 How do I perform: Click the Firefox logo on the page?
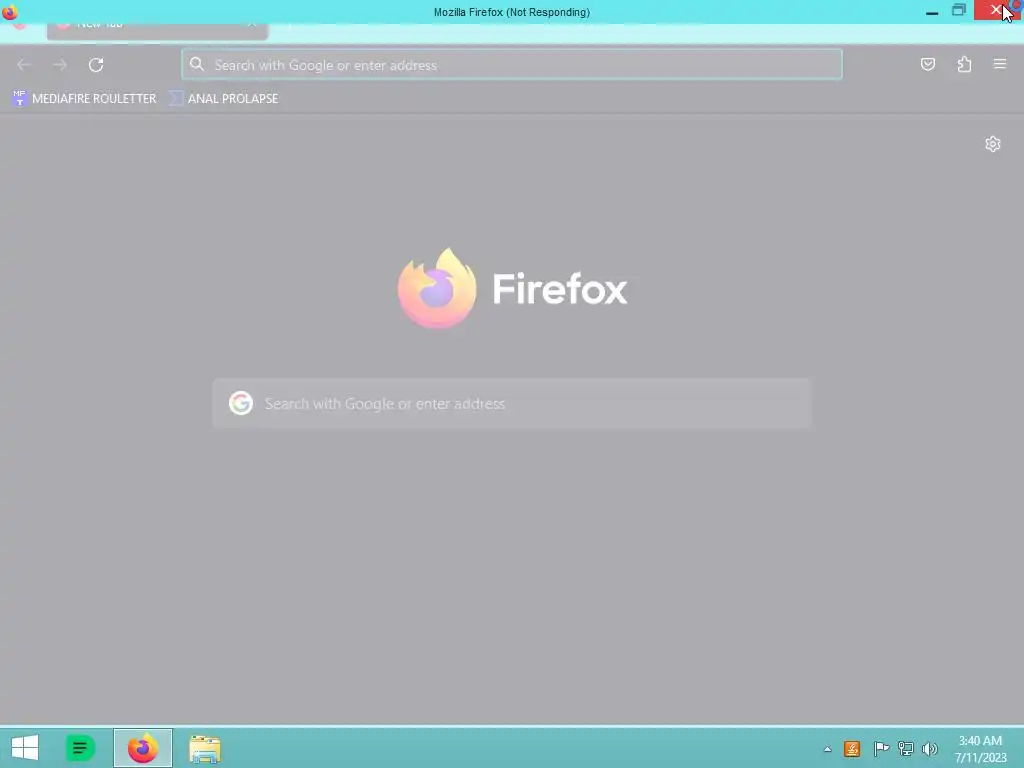click(437, 288)
